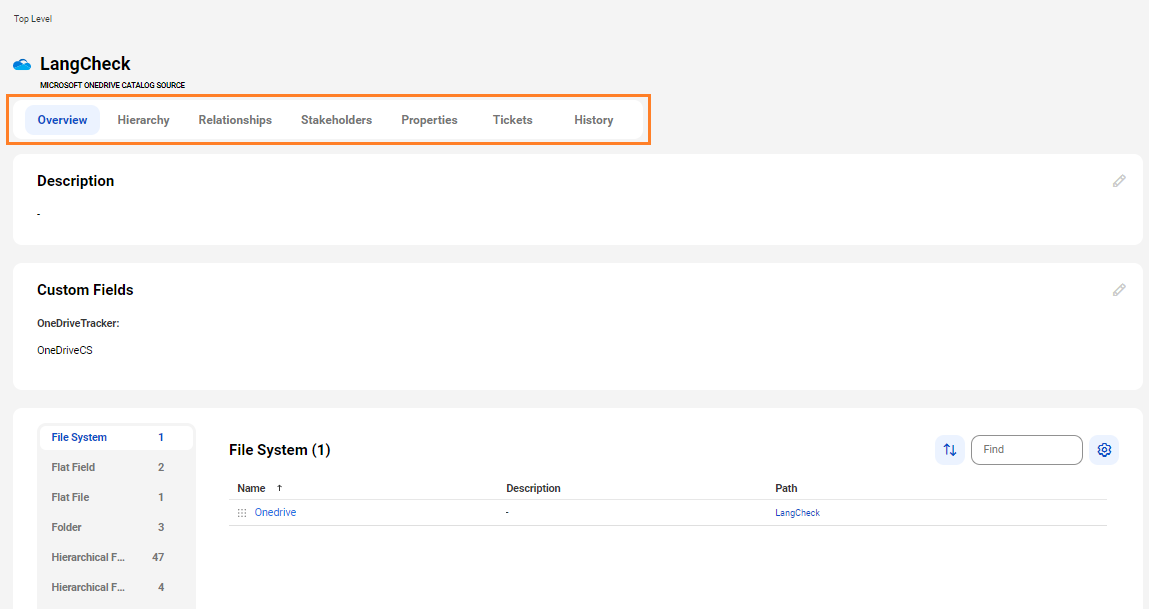1149x609 pixels.
Task: Edit Custom Fields using the pencil icon
Action: pos(1119,290)
